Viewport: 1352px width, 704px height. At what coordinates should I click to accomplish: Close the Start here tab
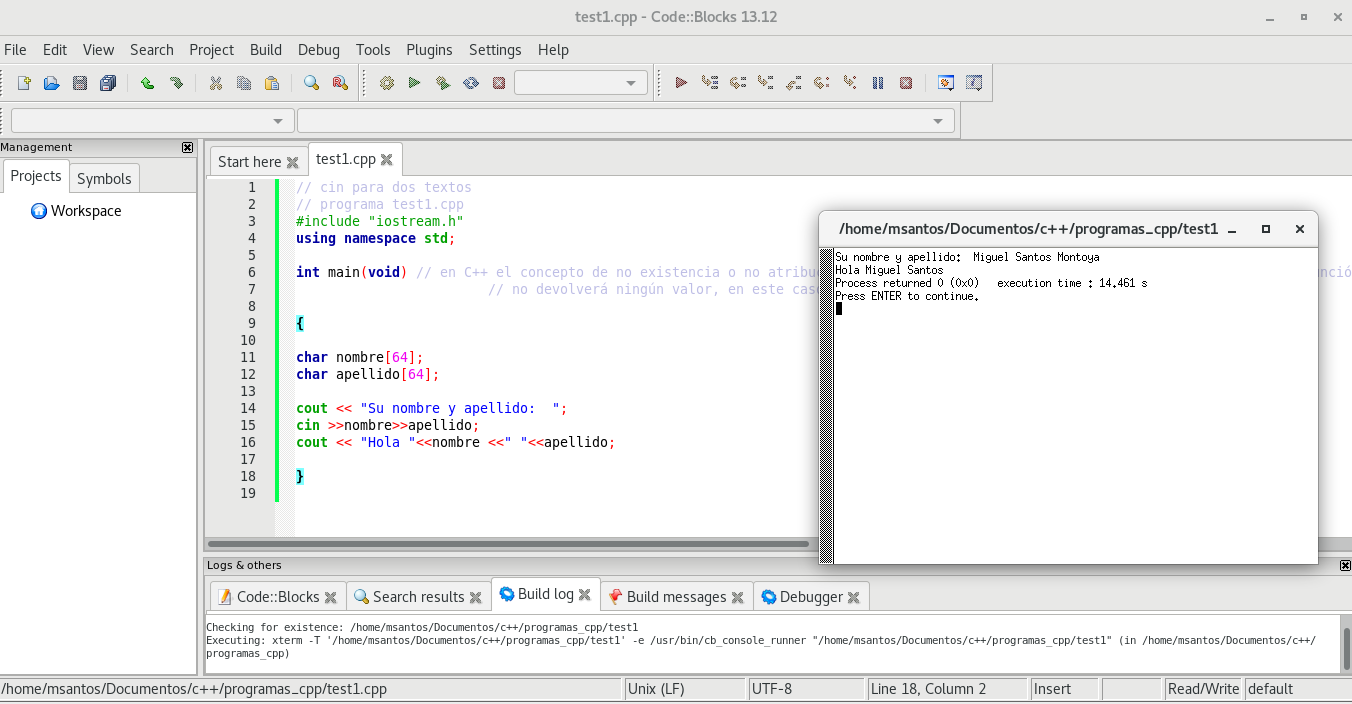pyautogui.click(x=292, y=162)
